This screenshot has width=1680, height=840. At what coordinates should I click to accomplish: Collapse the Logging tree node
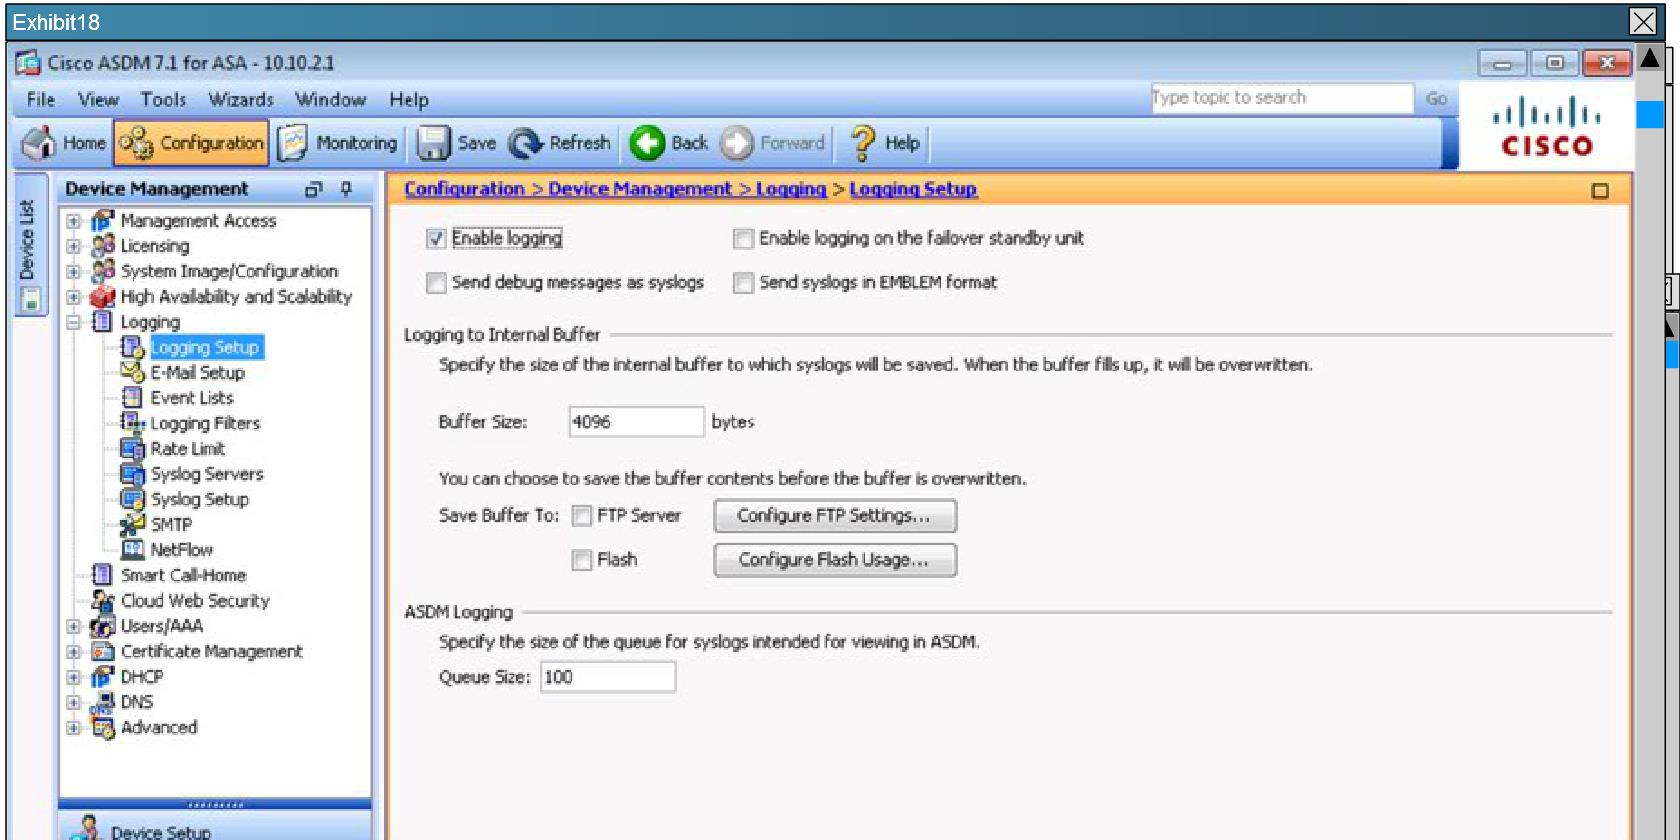pos(73,322)
